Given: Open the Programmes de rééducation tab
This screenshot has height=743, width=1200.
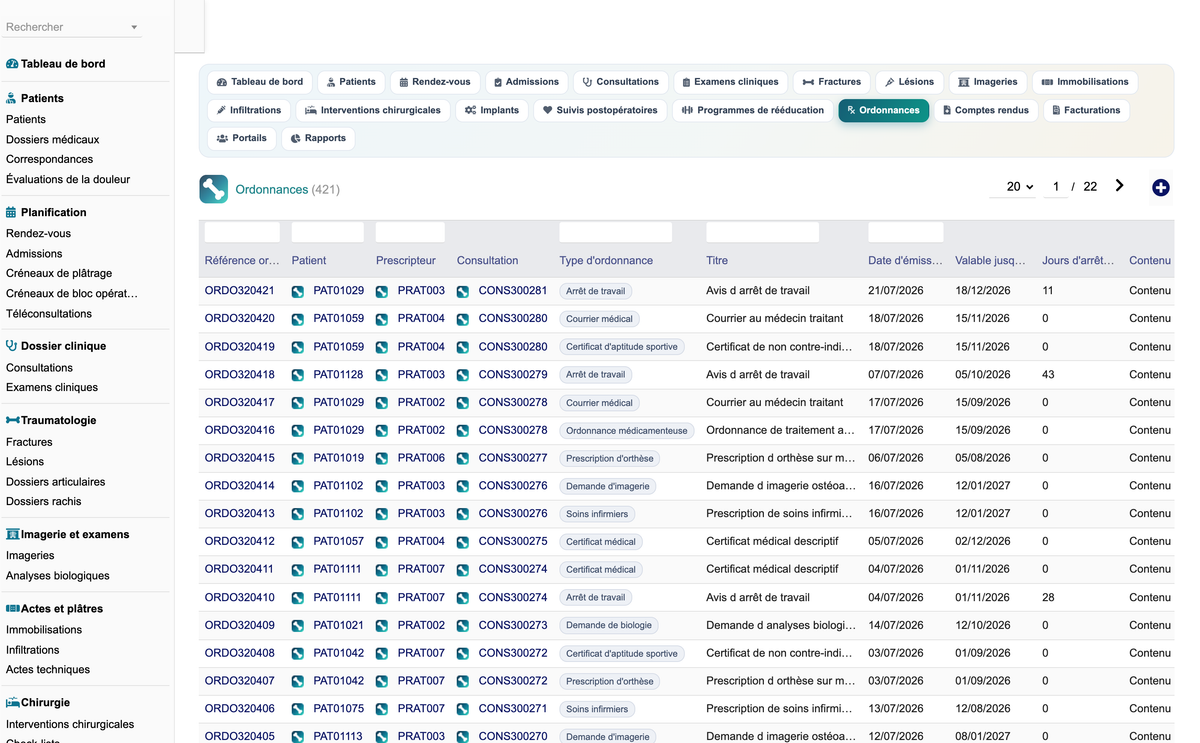Looking at the screenshot, I should pos(753,110).
